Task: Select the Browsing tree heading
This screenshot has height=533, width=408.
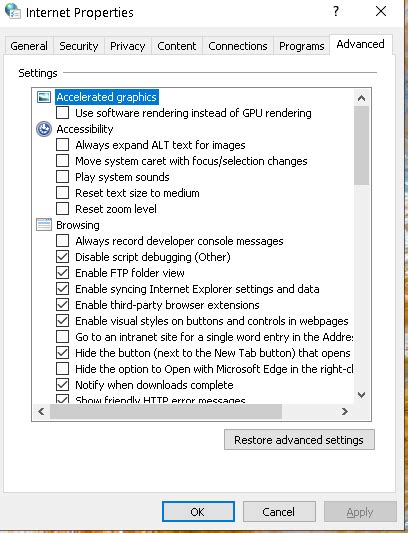Action: pos(78,225)
